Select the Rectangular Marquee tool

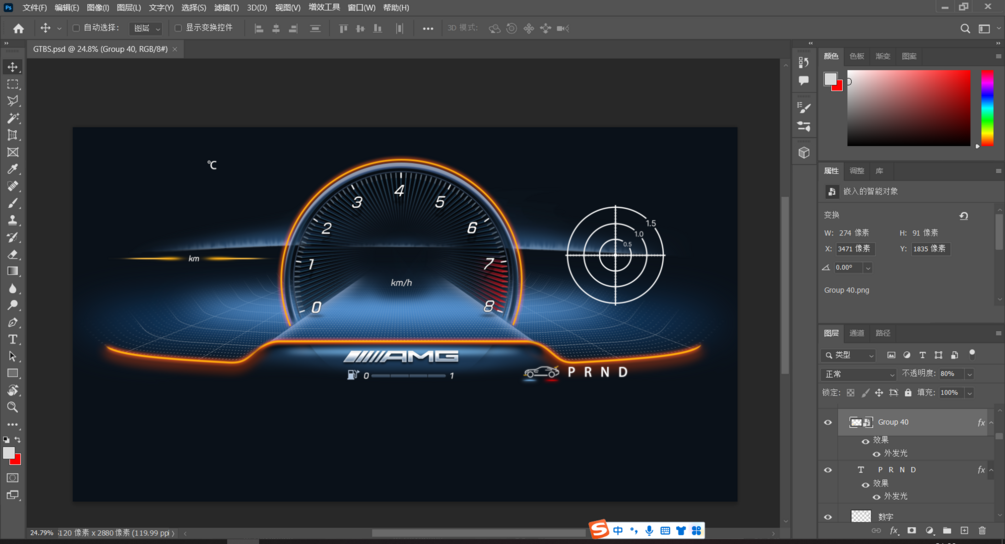(12, 84)
